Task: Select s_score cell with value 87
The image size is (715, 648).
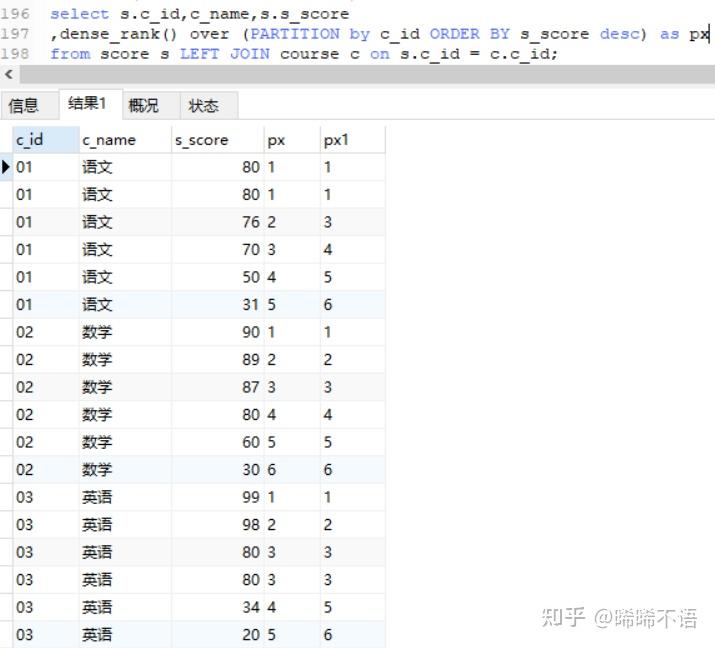Action: (x=218, y=387)
